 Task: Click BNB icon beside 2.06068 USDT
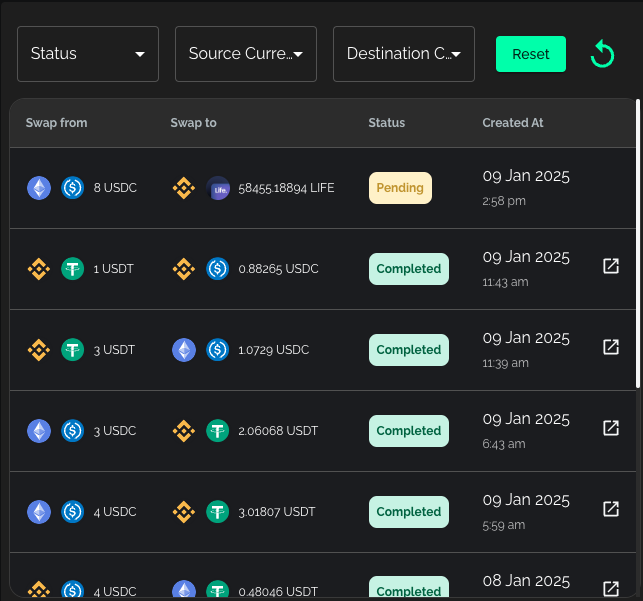click(x=184, y=431)
